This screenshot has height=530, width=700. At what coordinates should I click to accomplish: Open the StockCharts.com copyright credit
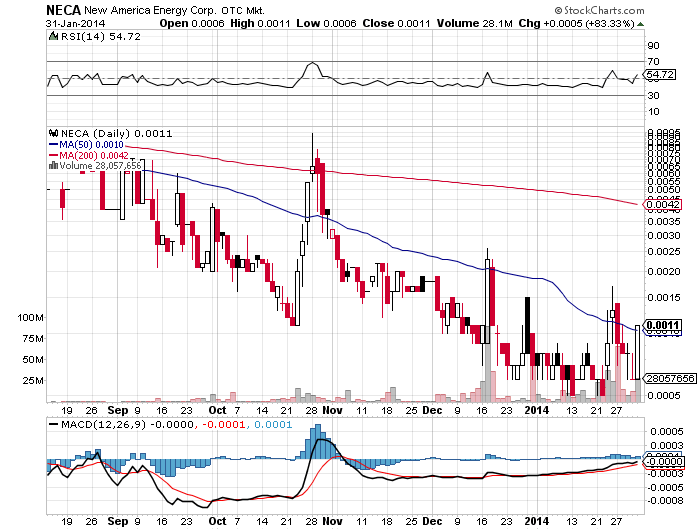coord(600,10)
